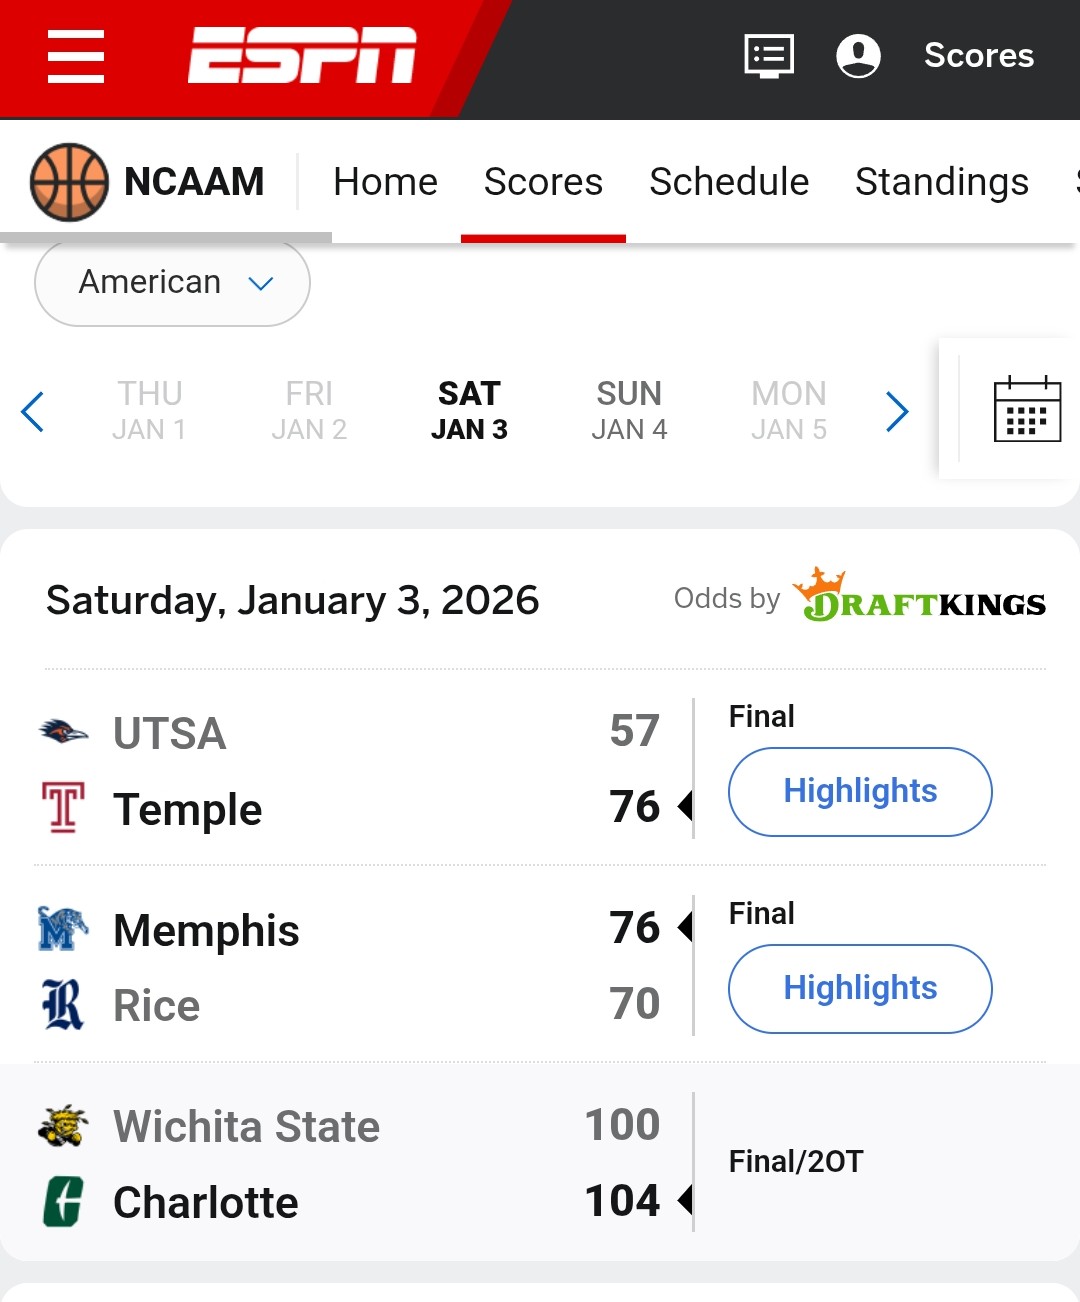The height and width of the screenshot is (1302, 1080).
Task: Open the user profile icon
Action: tap(858, 56)
